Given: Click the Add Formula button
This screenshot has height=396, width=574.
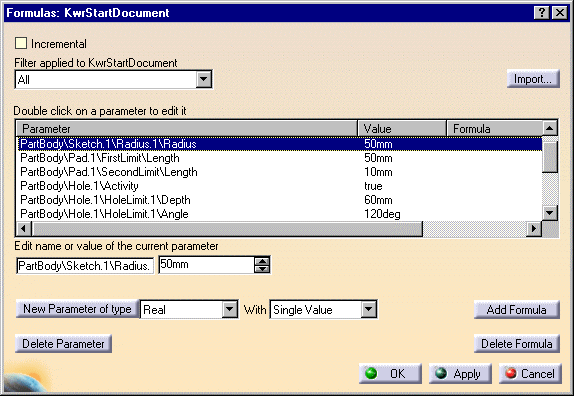Looking at the screenshot, I should click(517, 310).
